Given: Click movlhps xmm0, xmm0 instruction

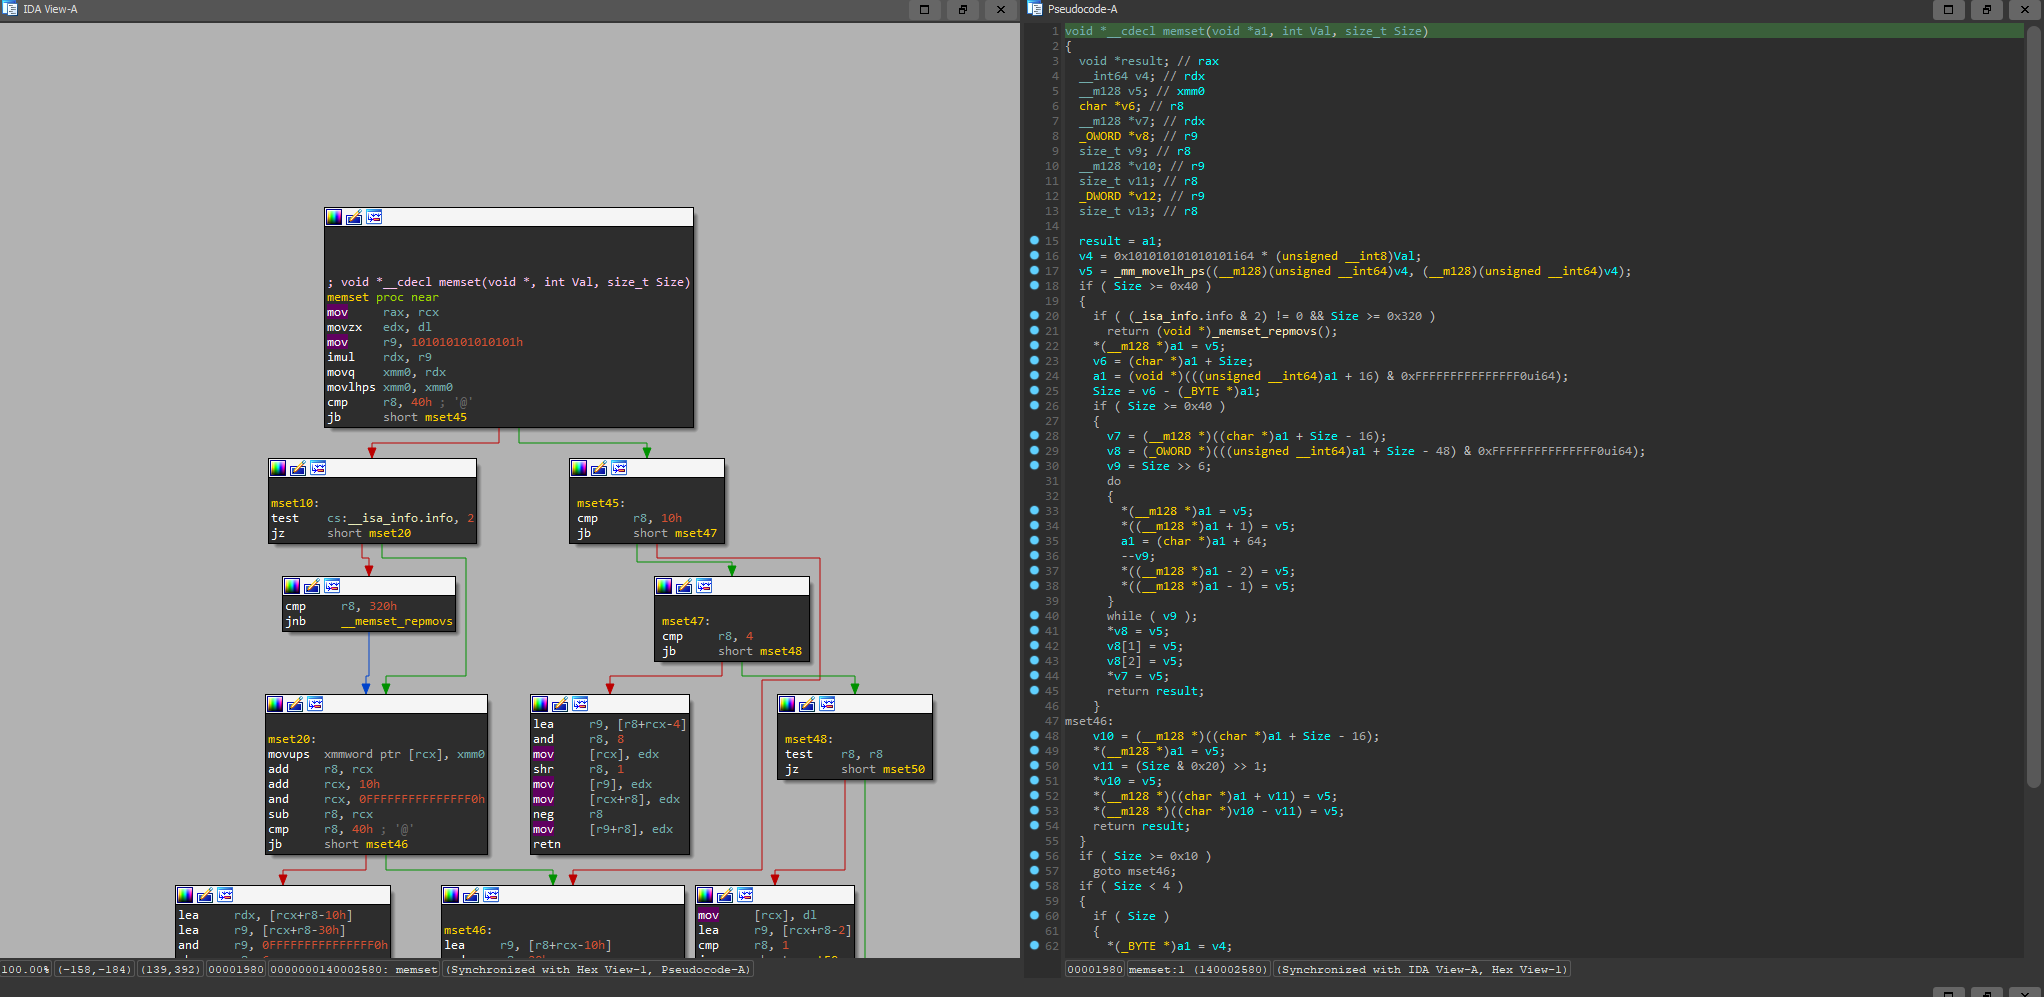Looking at the screenshot, I should pos(390,387).
